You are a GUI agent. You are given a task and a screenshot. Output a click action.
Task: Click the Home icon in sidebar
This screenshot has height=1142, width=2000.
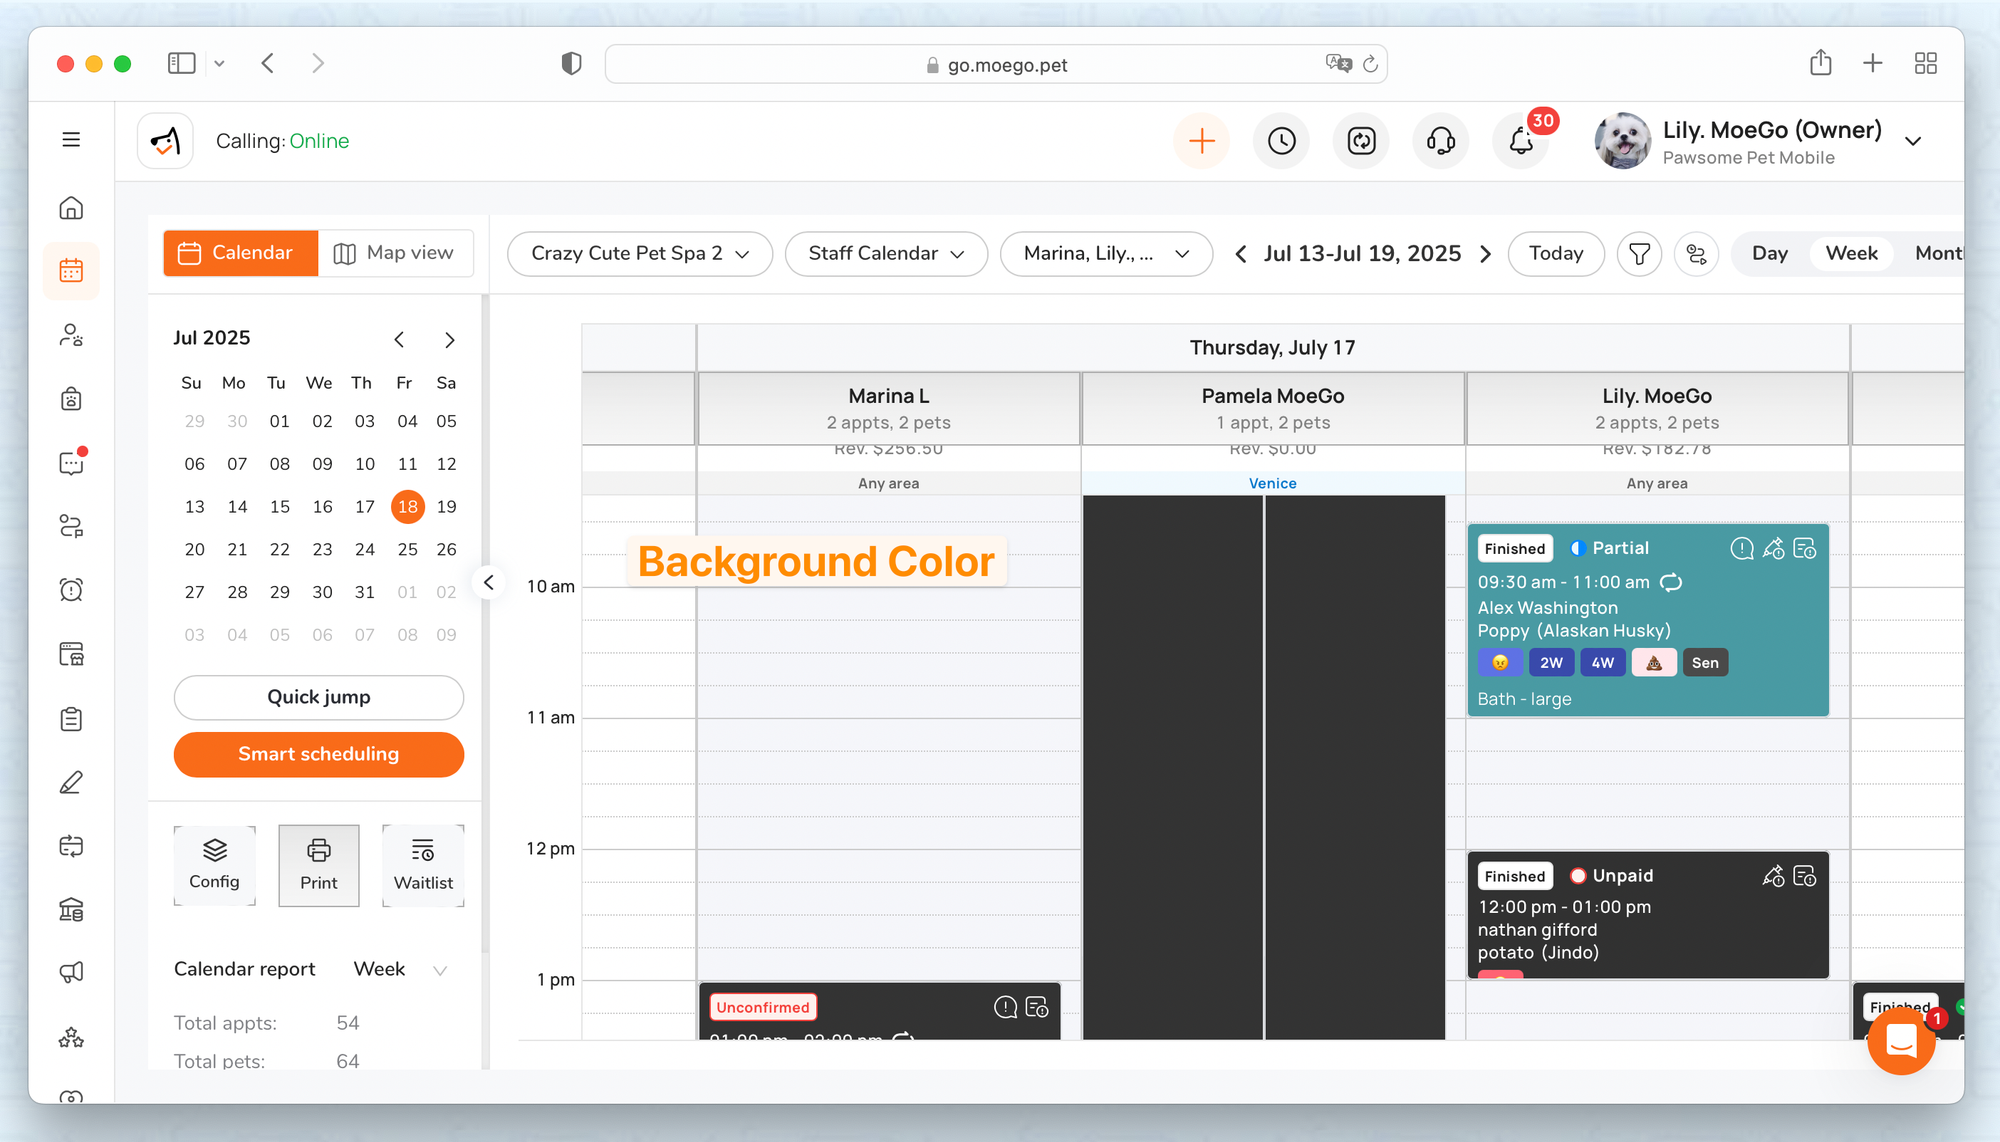(71, 208)
